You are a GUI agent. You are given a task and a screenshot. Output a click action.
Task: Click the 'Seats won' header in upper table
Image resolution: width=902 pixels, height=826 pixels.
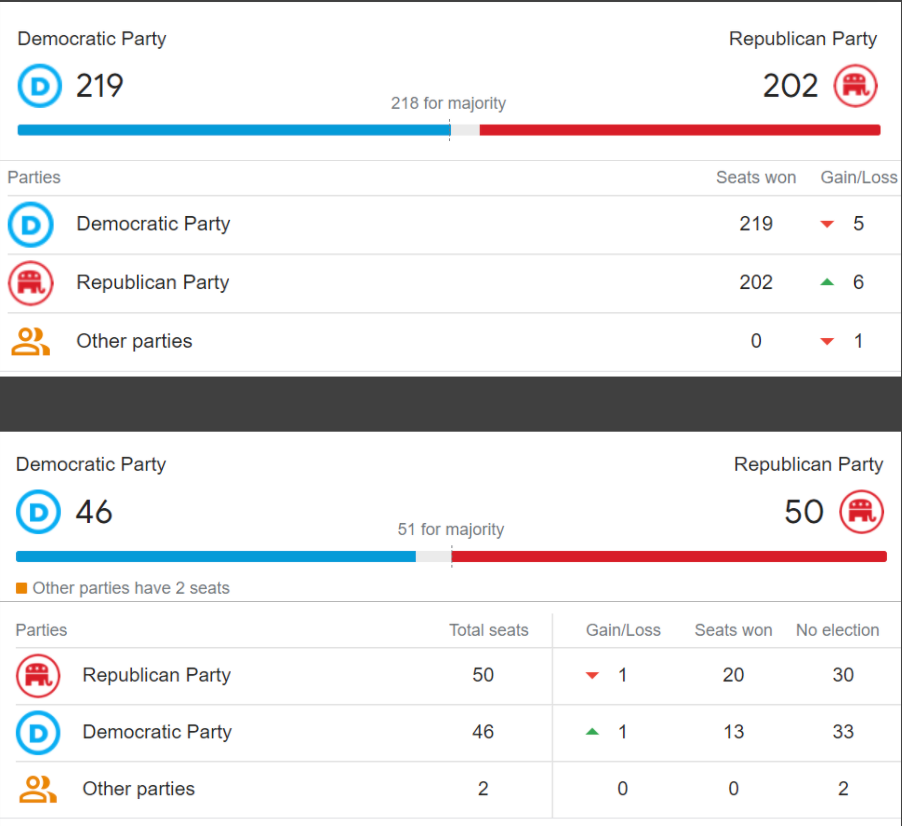click(x=756, y=178)
